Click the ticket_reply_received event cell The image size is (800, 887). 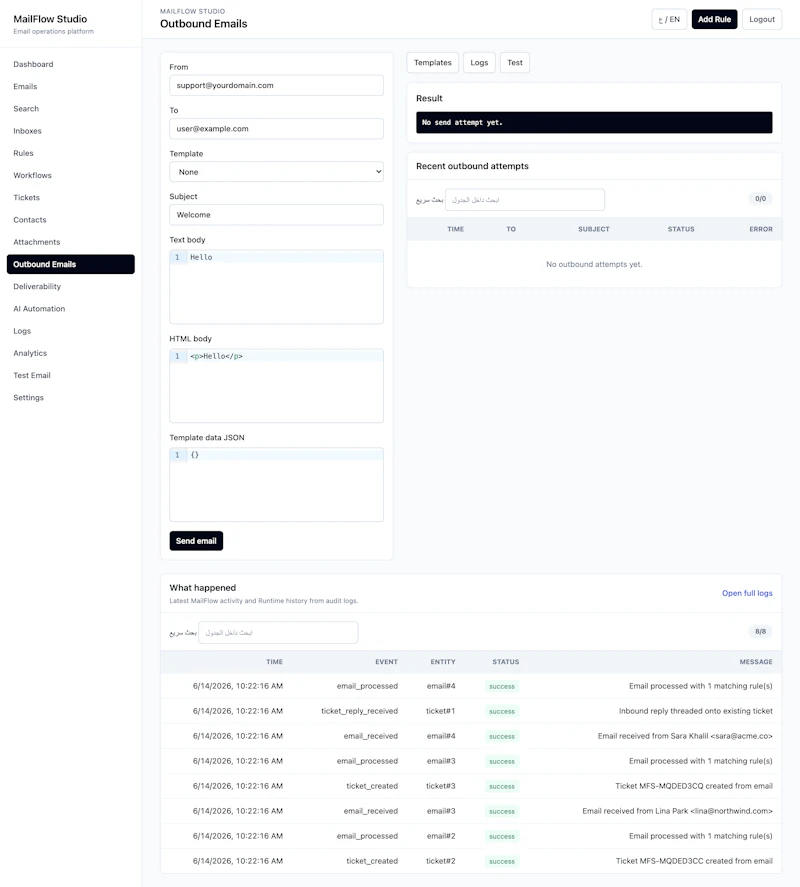[x=359, y=711]
